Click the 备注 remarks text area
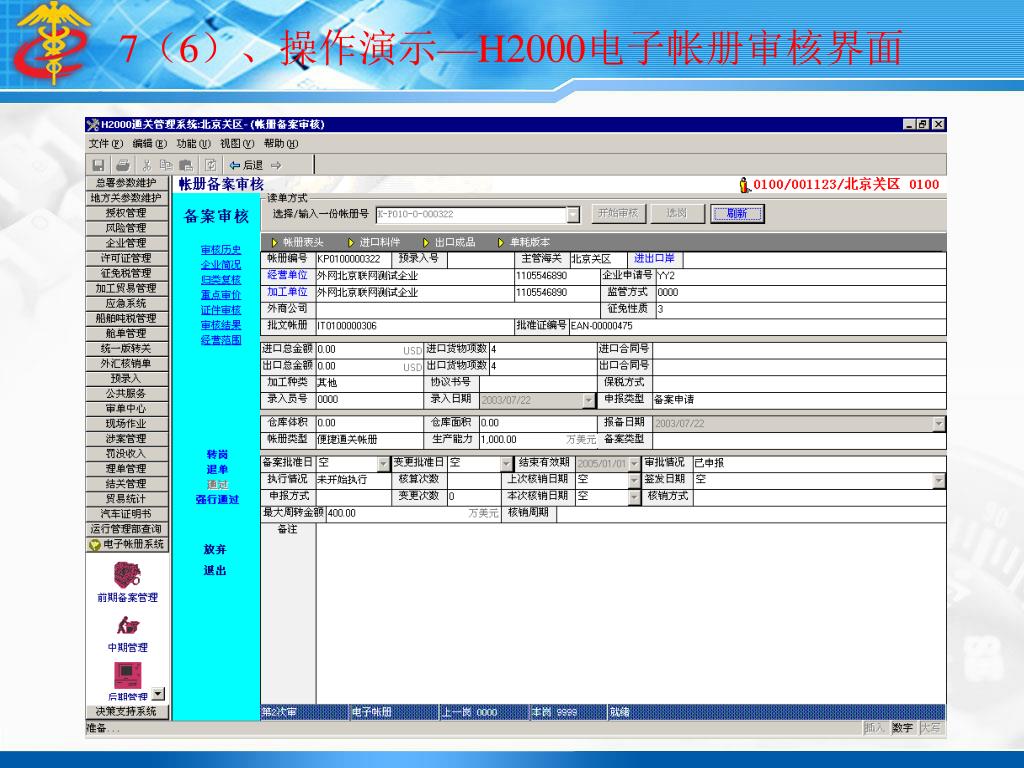 pyautogui.click(x=631, y=613)
